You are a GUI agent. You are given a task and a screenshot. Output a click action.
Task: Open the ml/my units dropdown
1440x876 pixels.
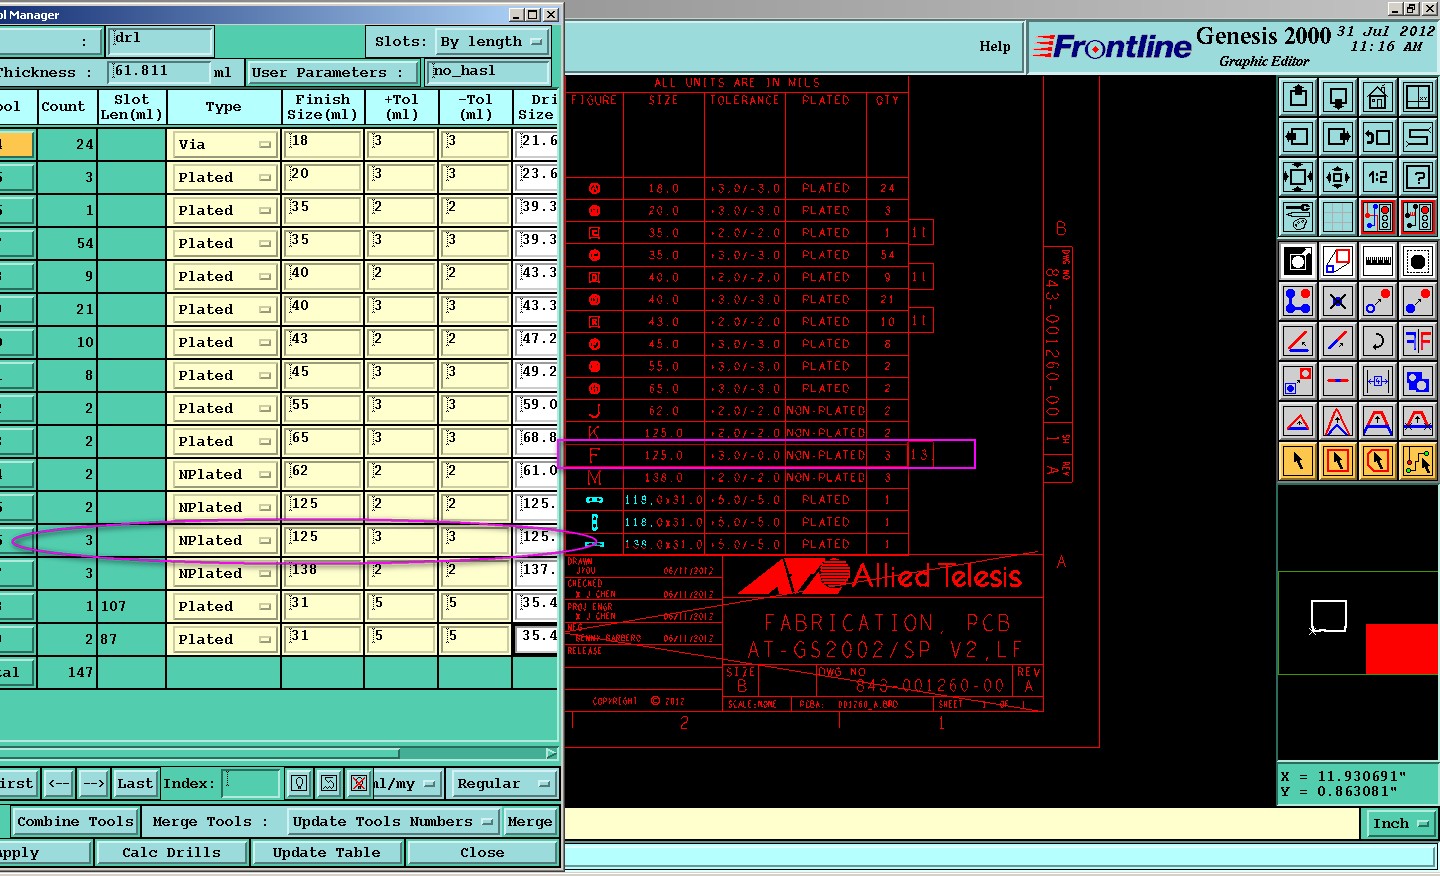coord(407,783)
